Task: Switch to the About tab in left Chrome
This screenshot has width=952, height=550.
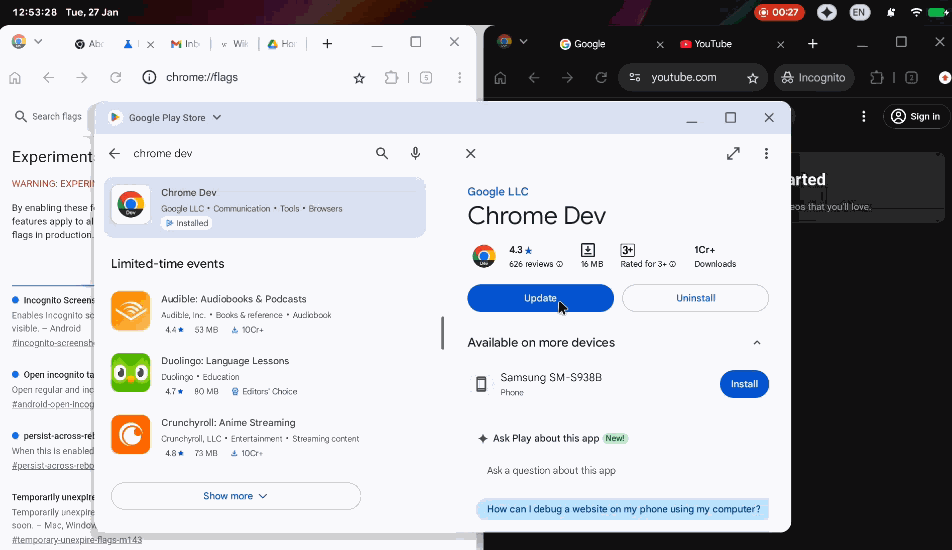Action: point(89,44)
